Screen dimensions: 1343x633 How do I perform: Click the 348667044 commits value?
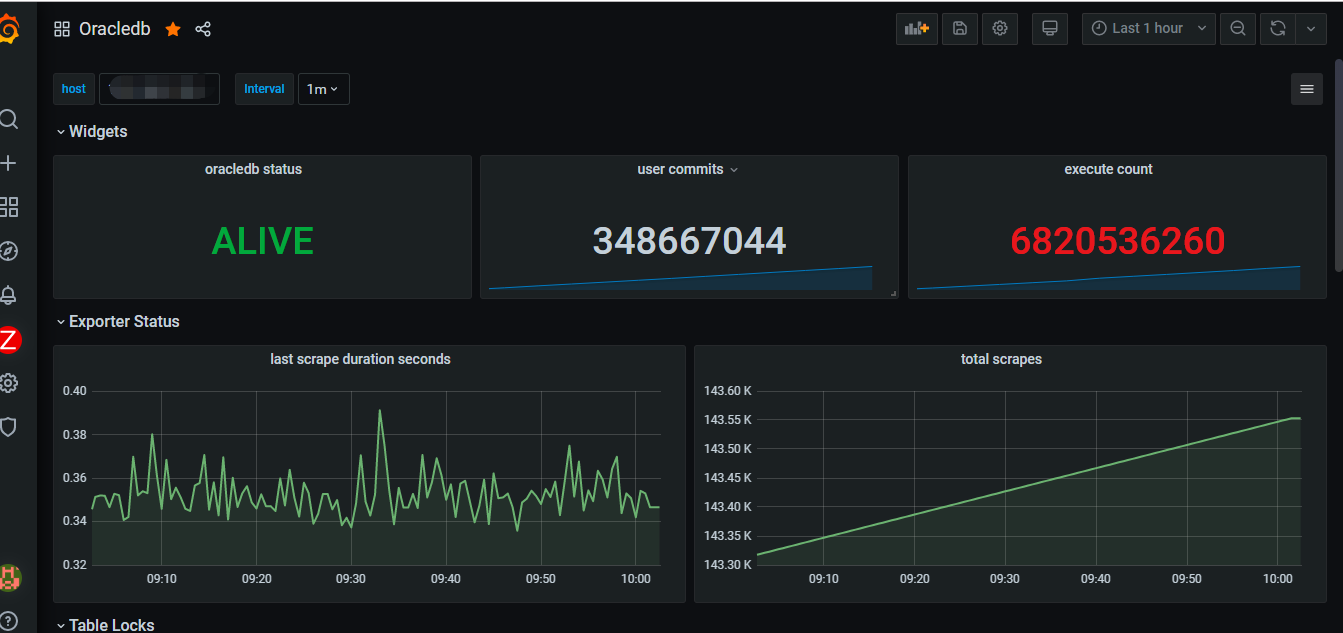(x=690, y=241)
